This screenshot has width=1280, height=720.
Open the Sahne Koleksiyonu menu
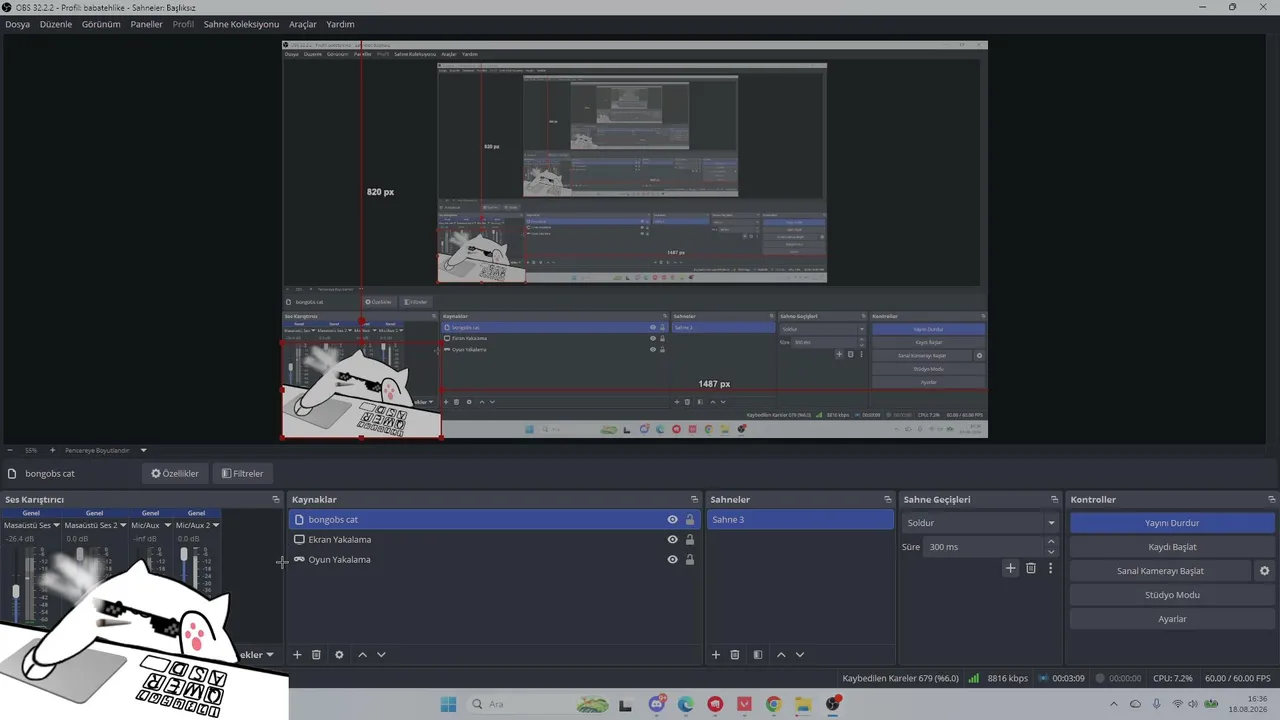(242, 24)
